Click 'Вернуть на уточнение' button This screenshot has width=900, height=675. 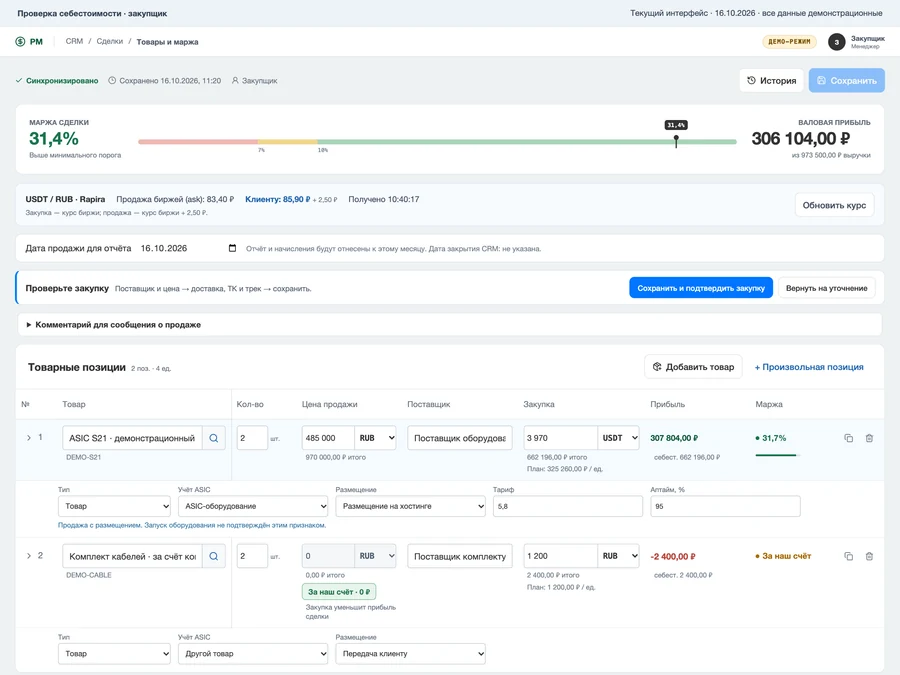coord(827,288)
